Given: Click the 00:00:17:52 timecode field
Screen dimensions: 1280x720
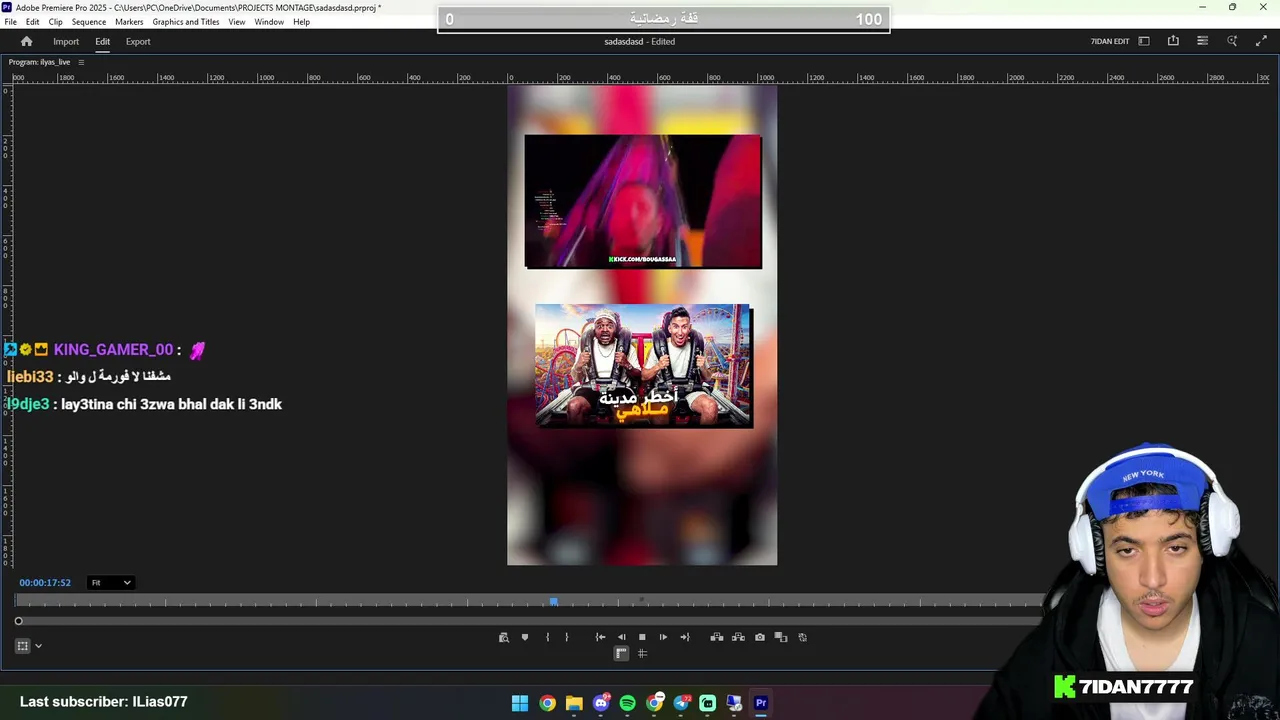Looking at the screenshot, I should click(x=45, y=583).
